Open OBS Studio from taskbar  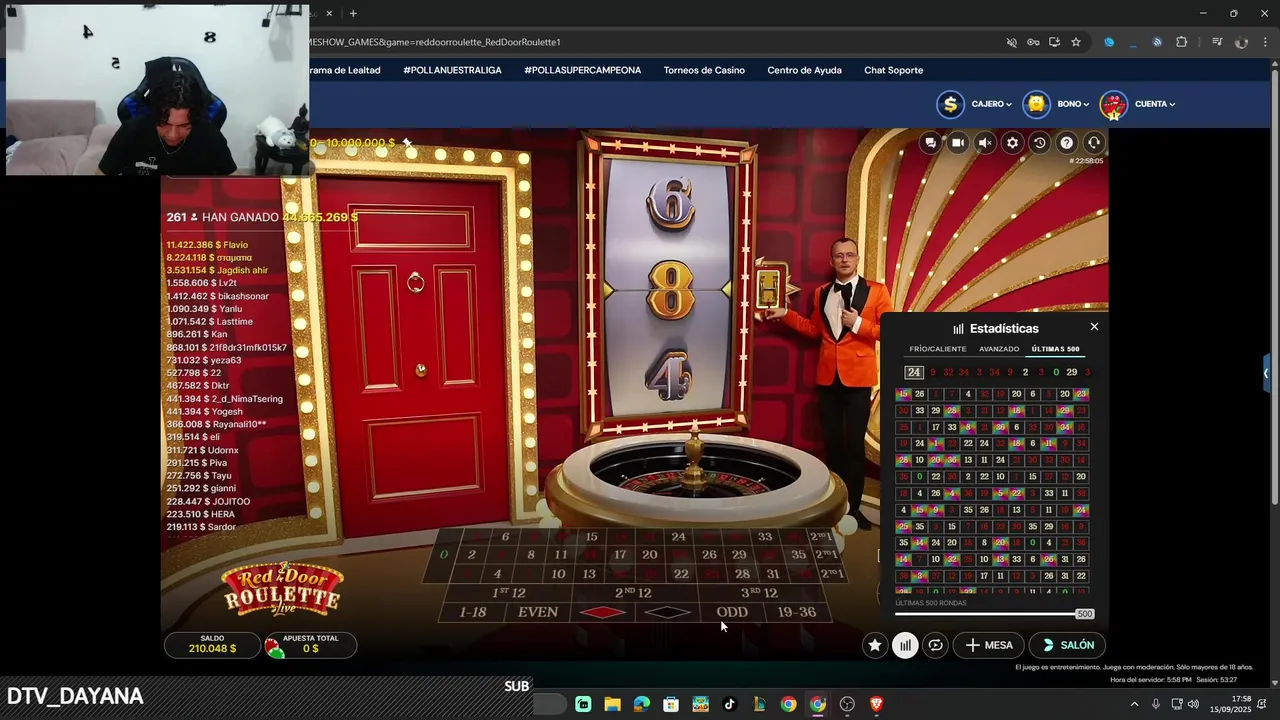point(847,704)
